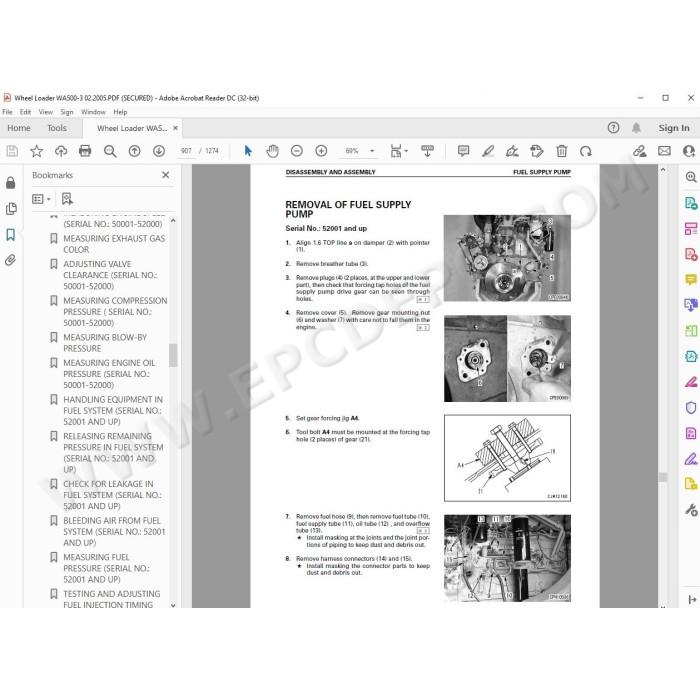Enable scrolling page display icon
The height and width of the screenshot is (700, 700).
[x=427, y=151]
